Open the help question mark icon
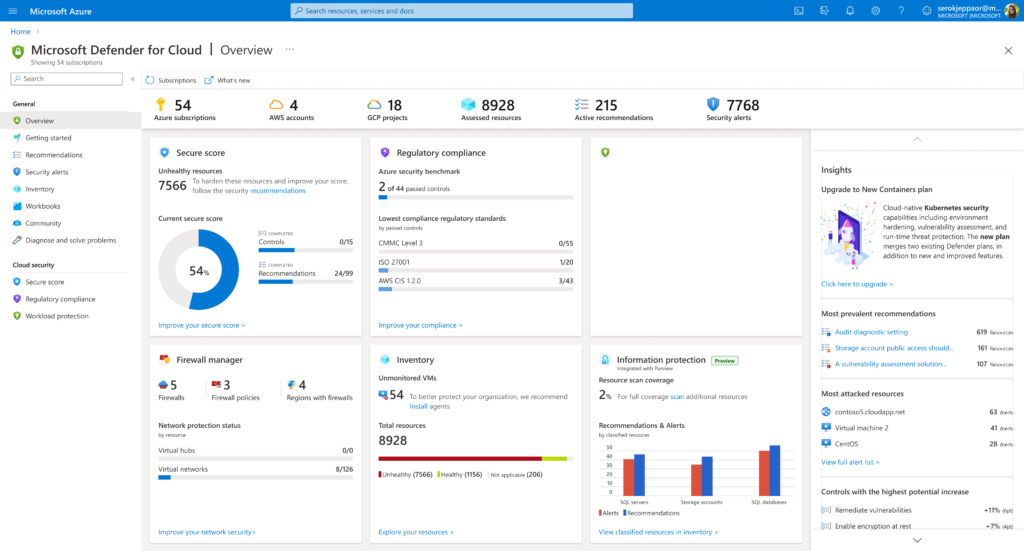The height and width of the screenshot is (551, 1024). pos(901,11)
